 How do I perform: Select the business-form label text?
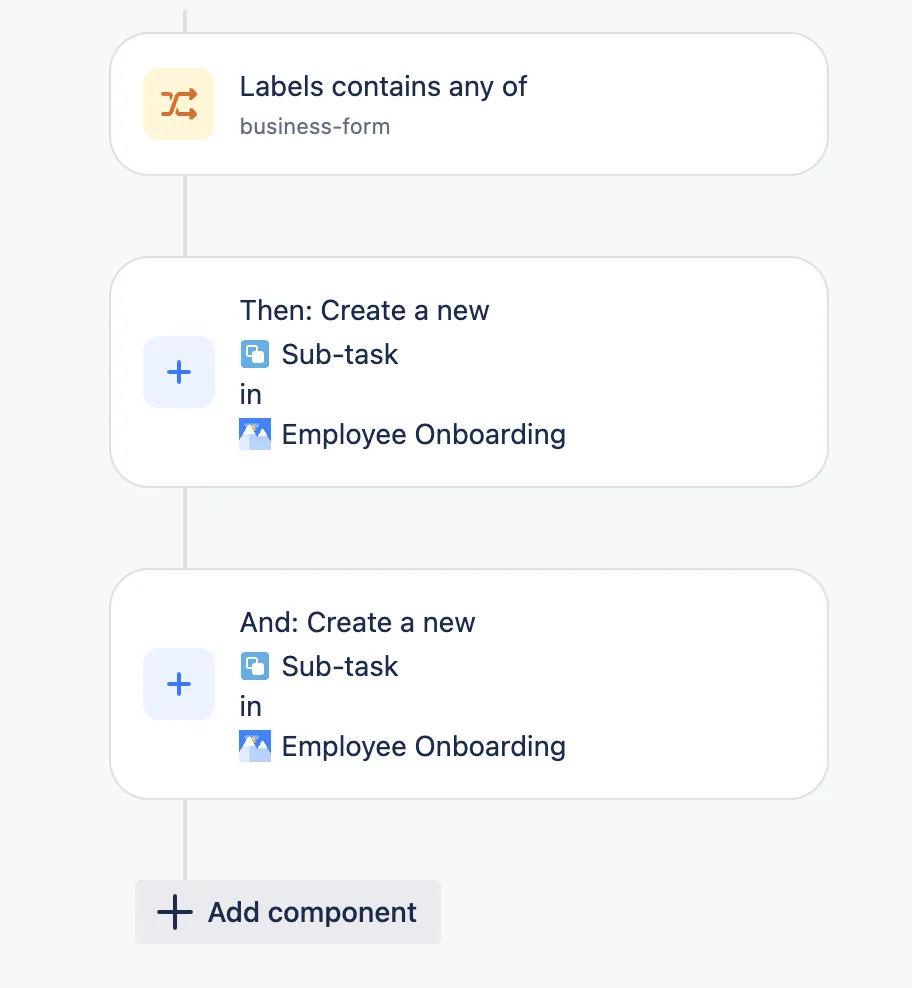click(315, 127)
